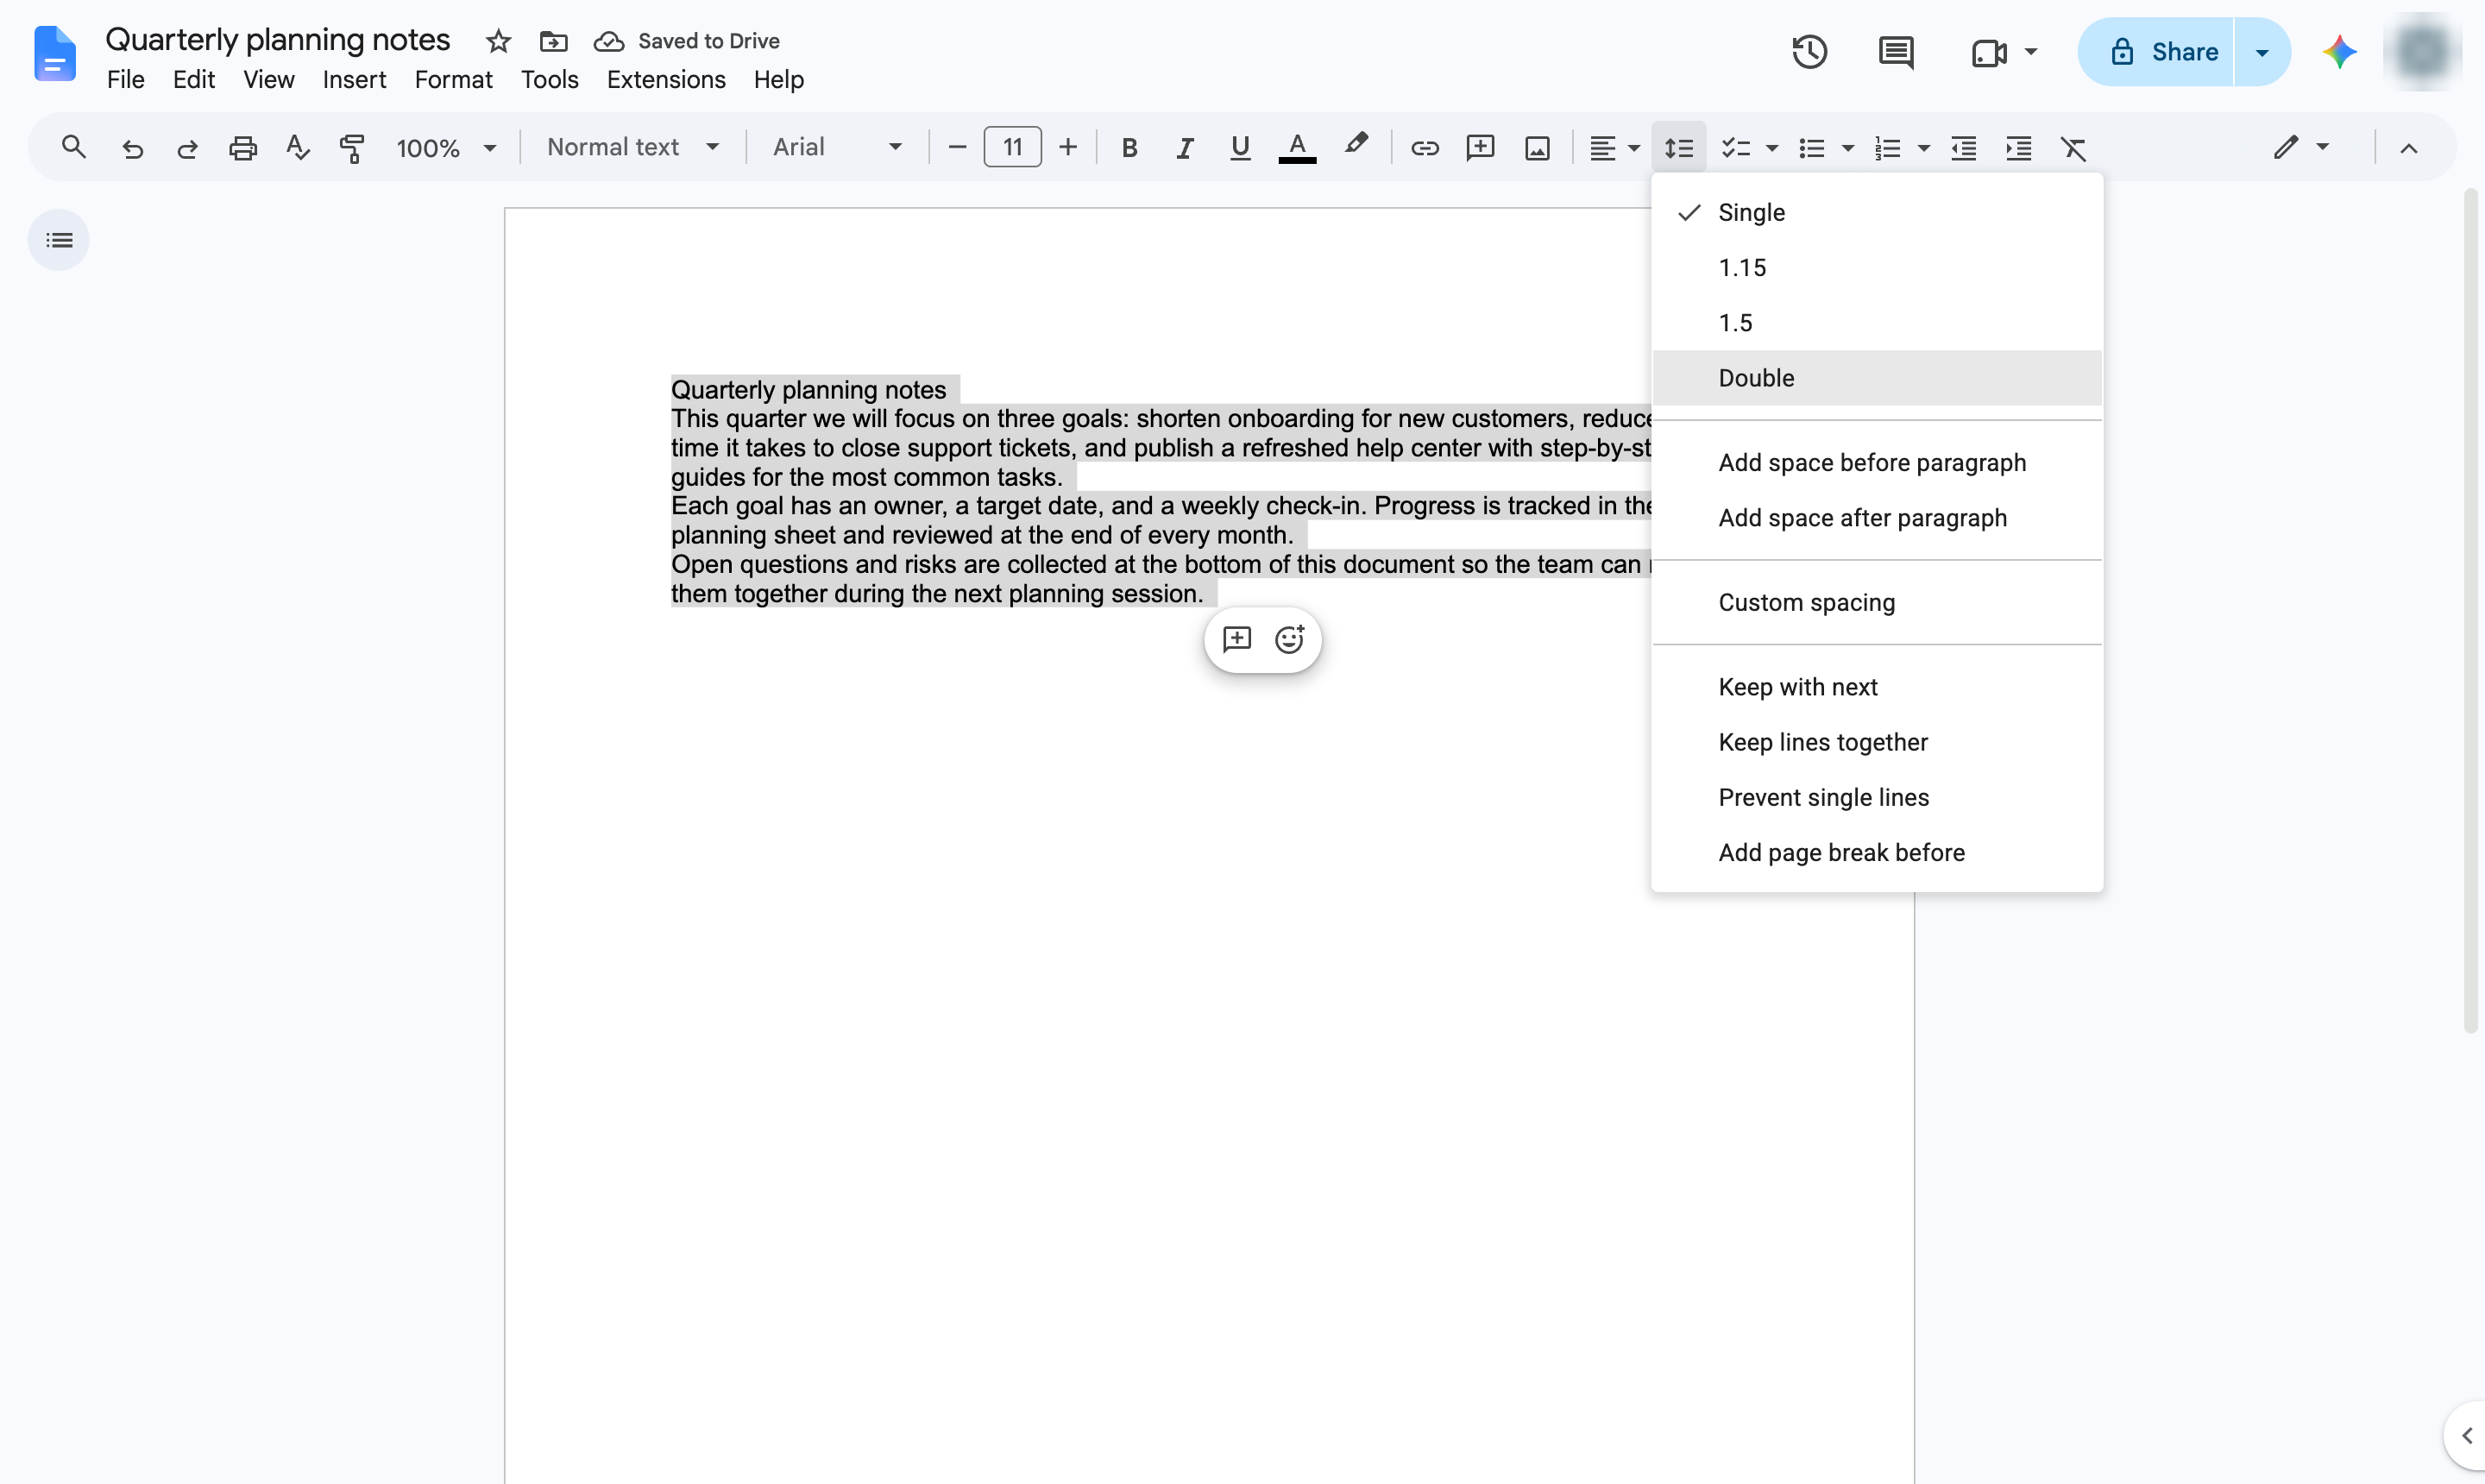Open the Arial font dropdown
Screen dimensions: 2485x1484
837,148
